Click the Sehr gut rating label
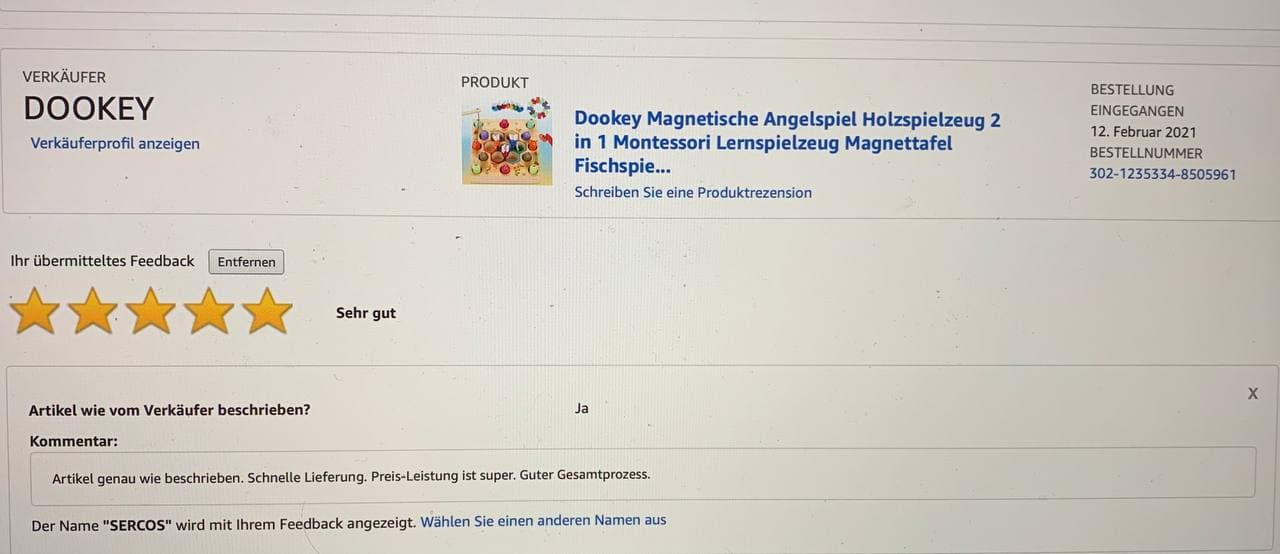 [366, 313]
